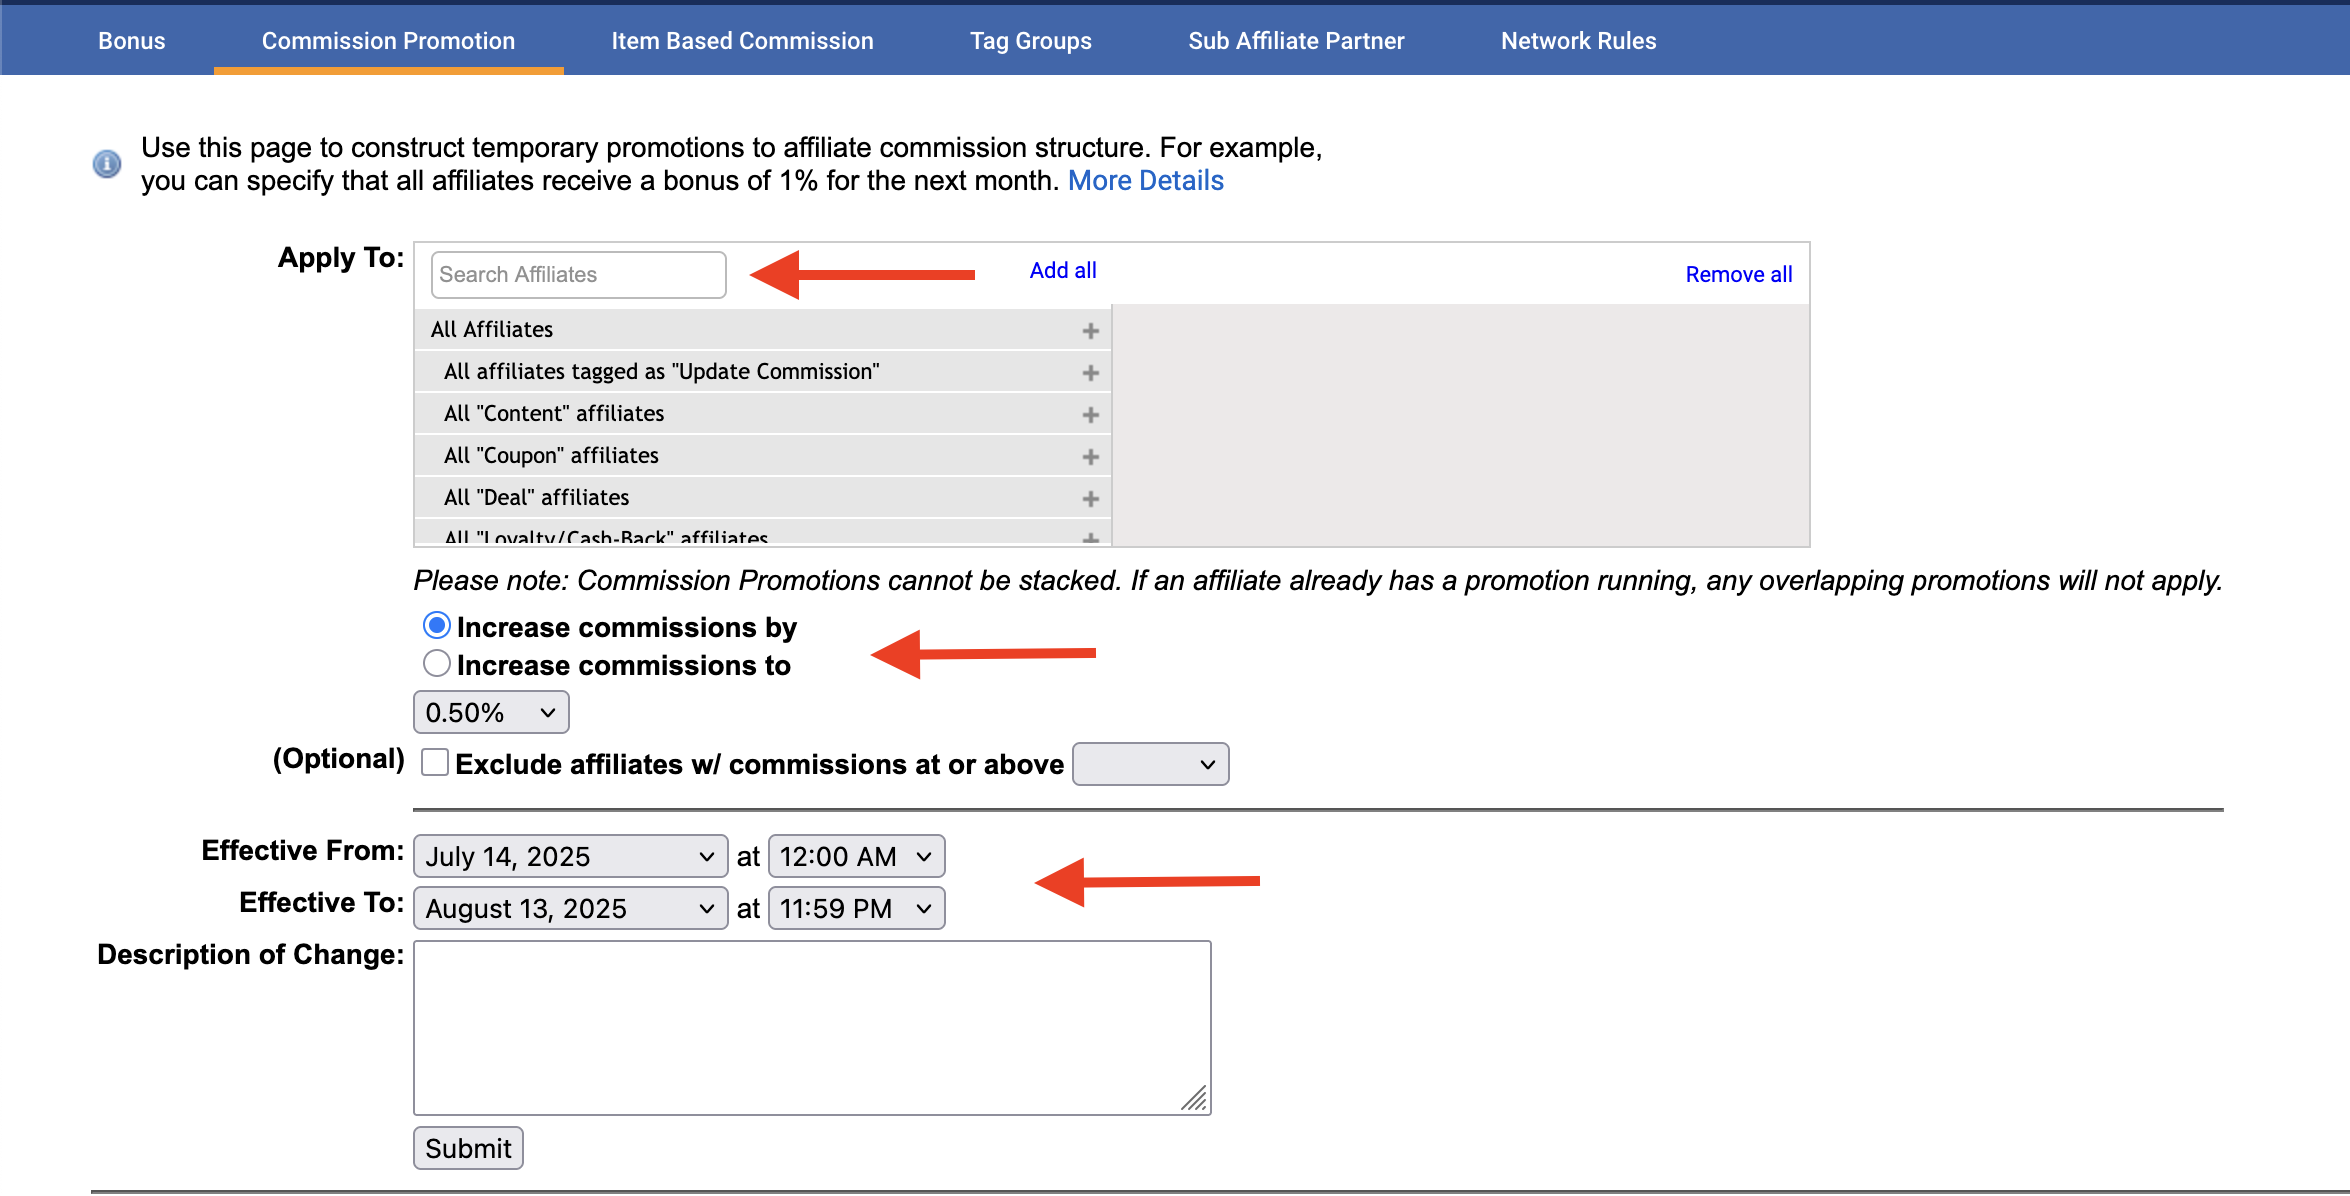Click inside the Description of Change textarea
This screenshot has height=1196, width=2350.
pos(811,1027)
